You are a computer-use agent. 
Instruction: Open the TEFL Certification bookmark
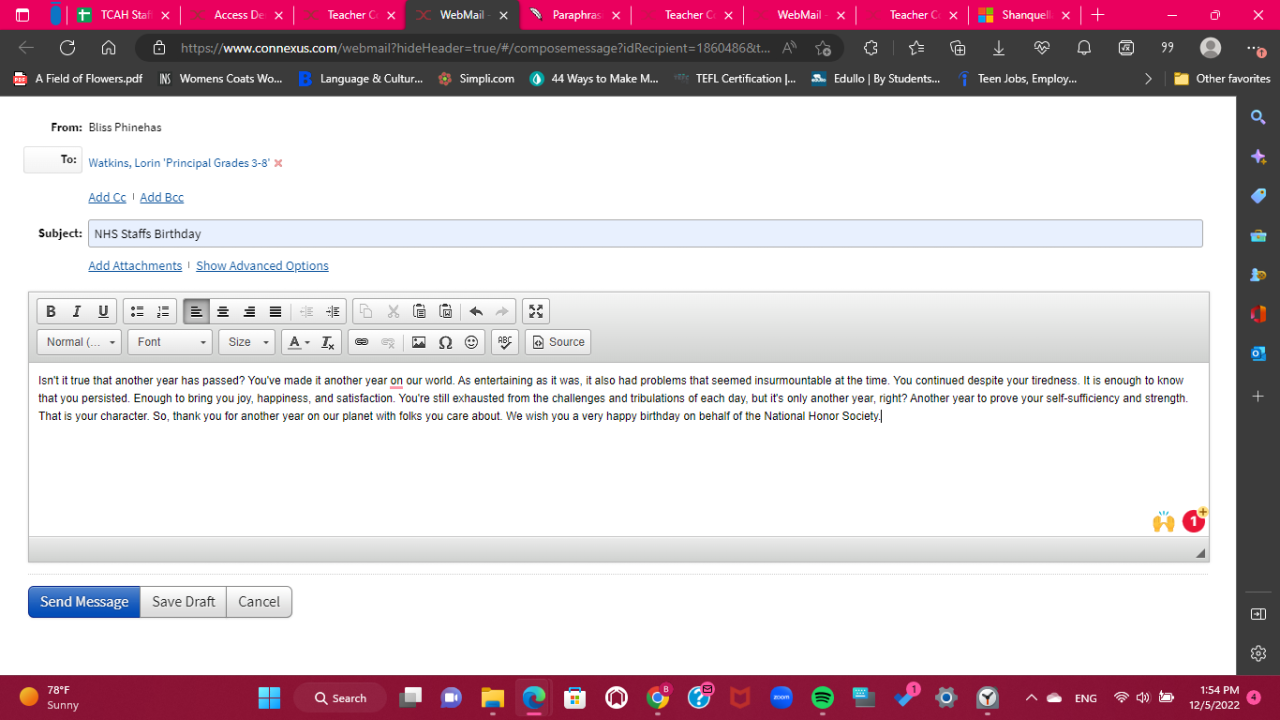(735, 79)
